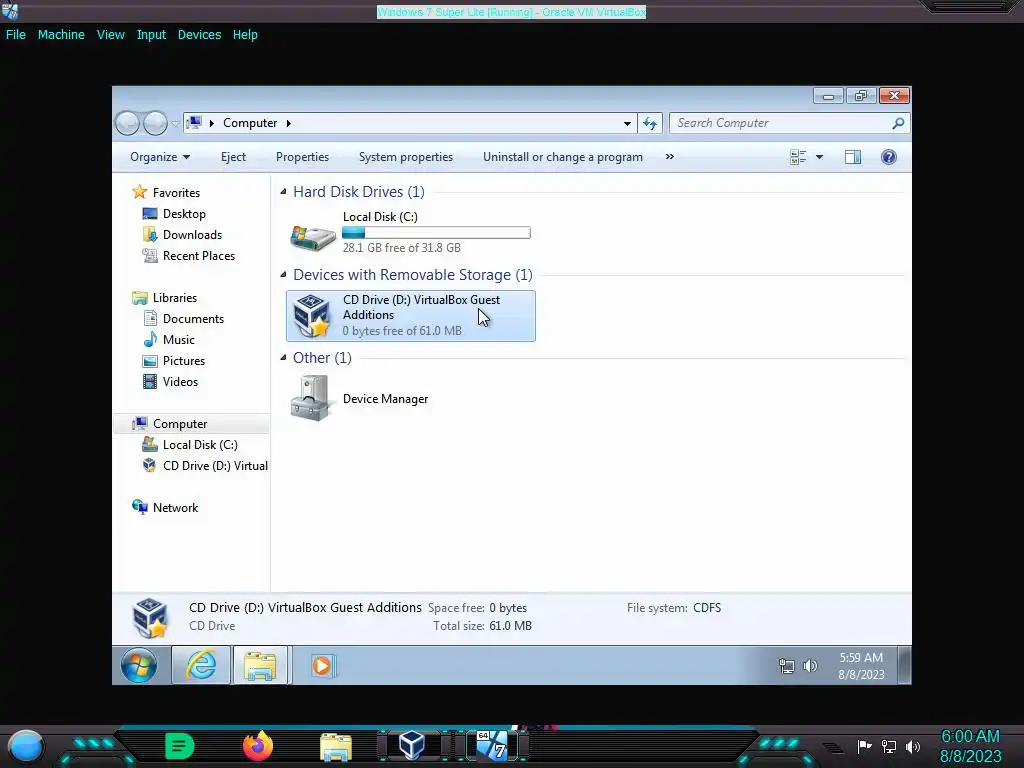Viewport: 1024px width, 768px height.
Task: Click the Search Computer input field
Action: tap(781, 123)
